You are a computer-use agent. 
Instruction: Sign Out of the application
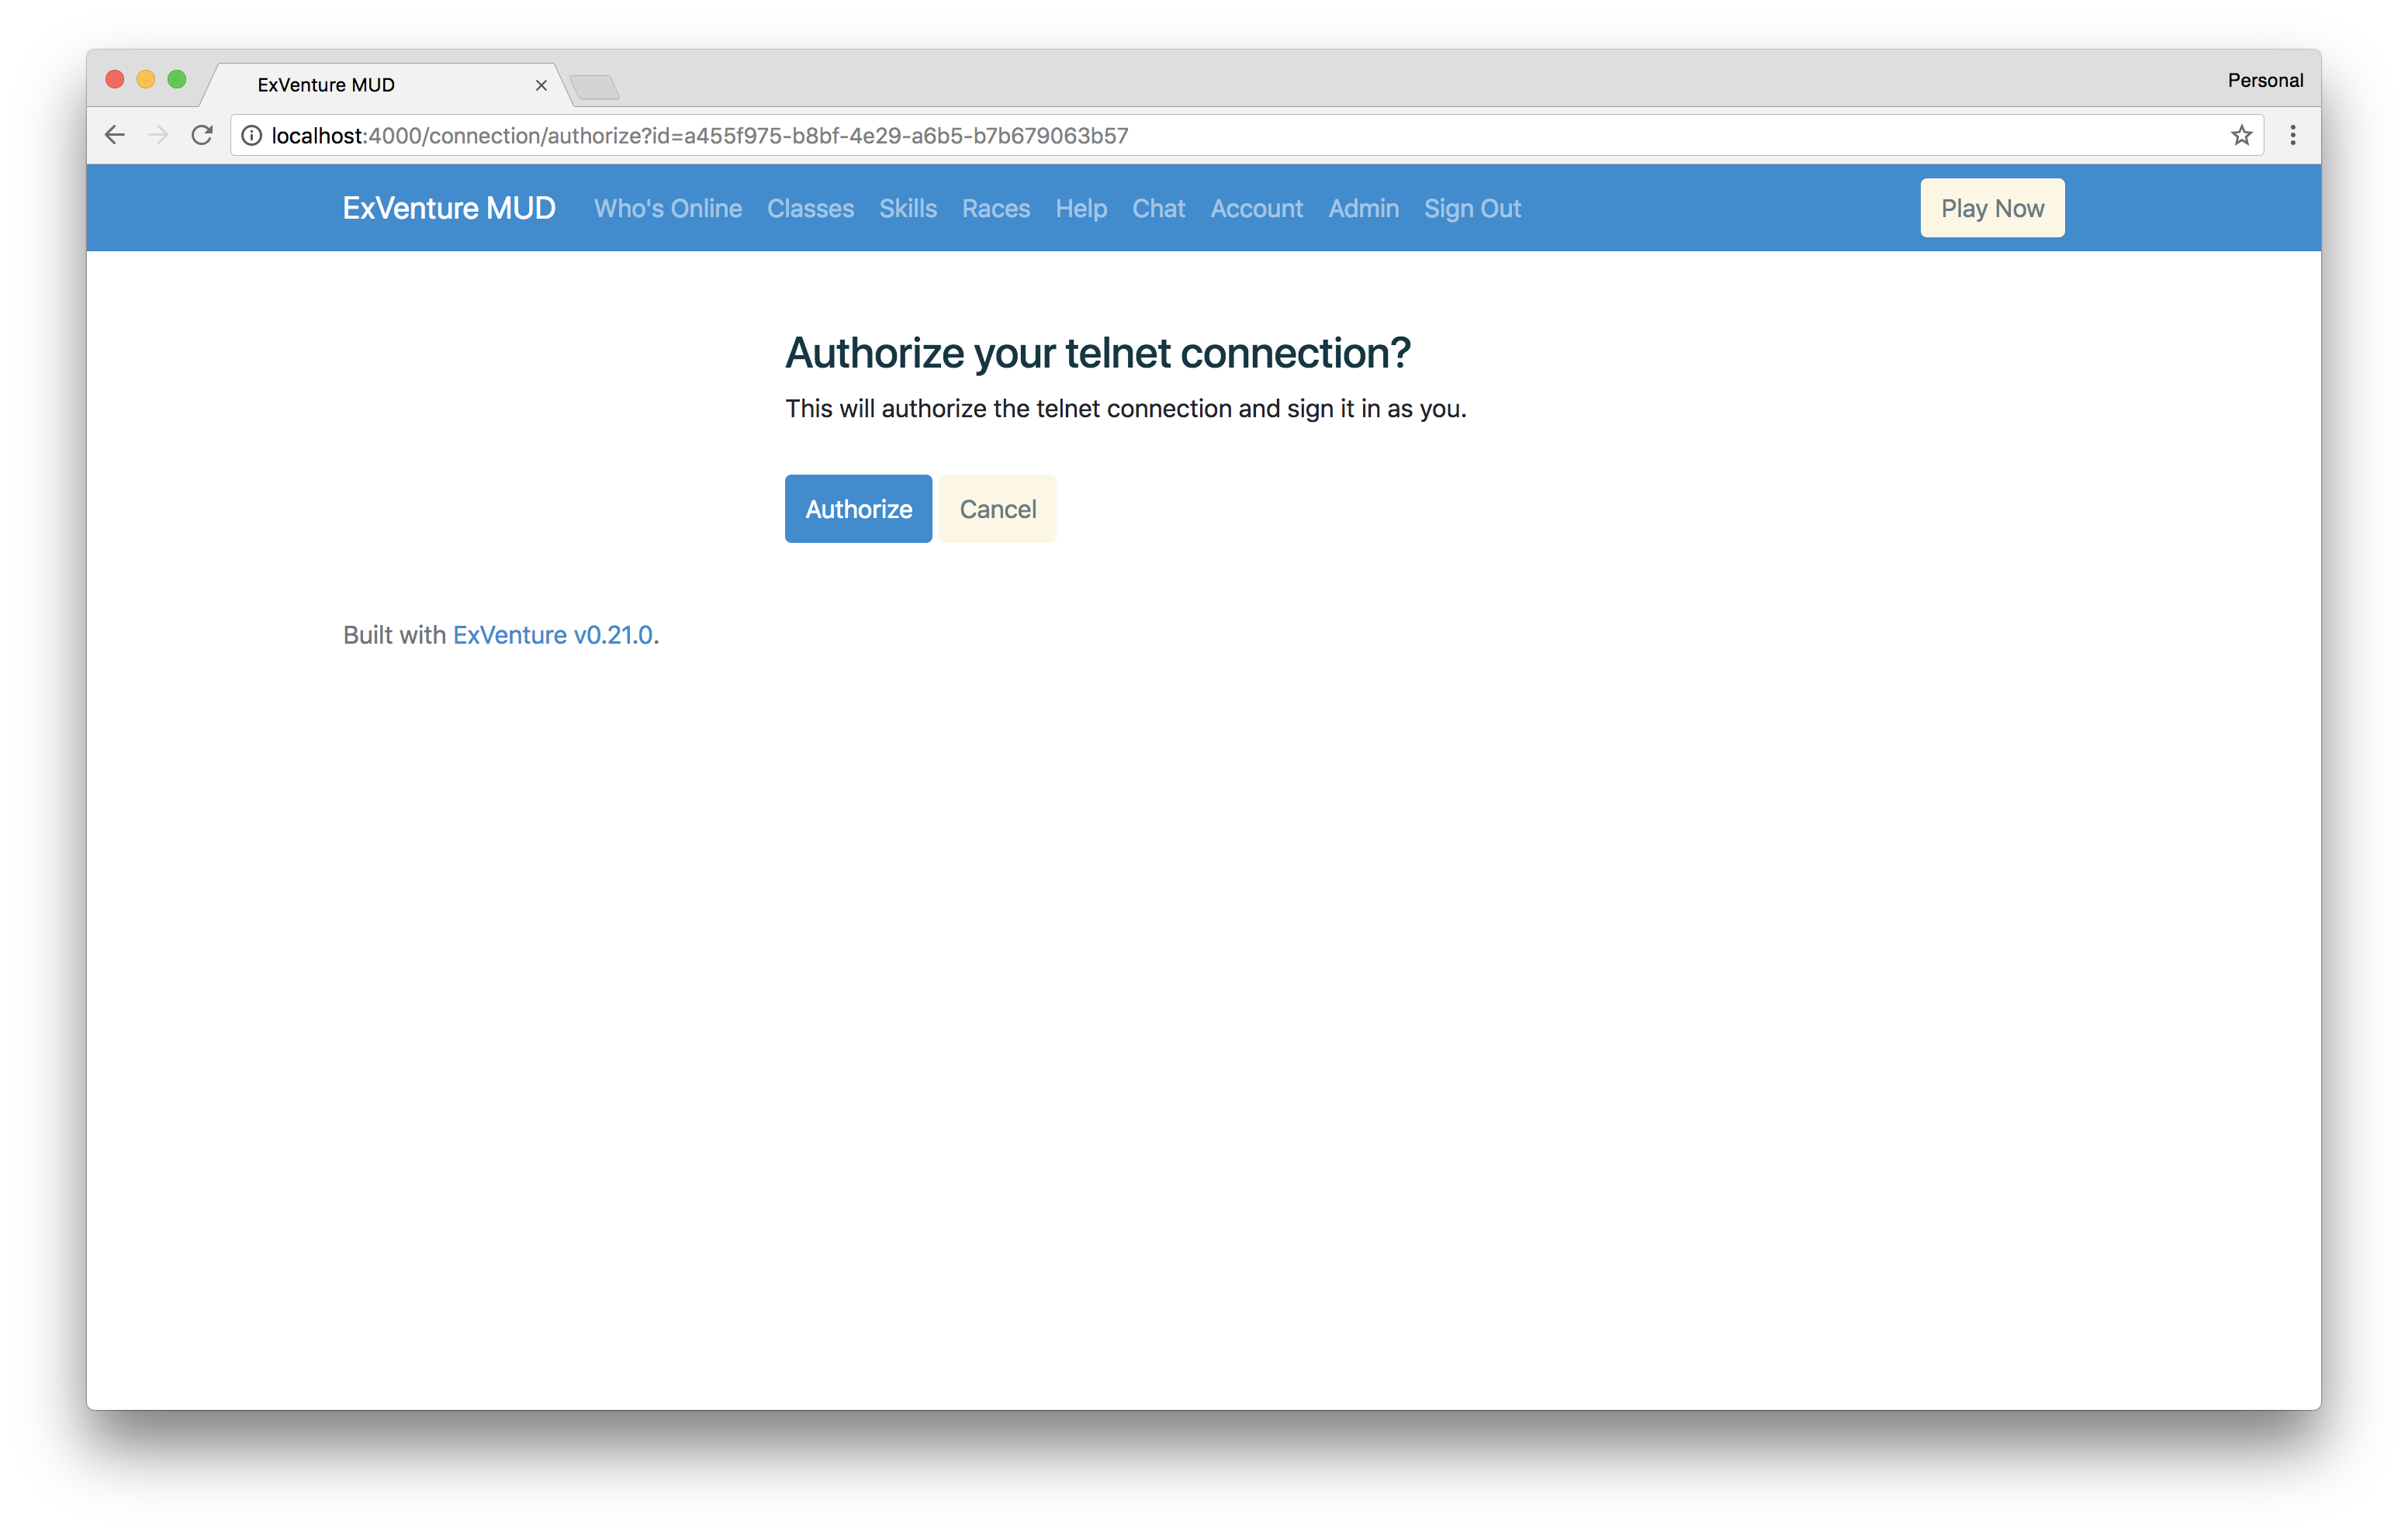1472,209
